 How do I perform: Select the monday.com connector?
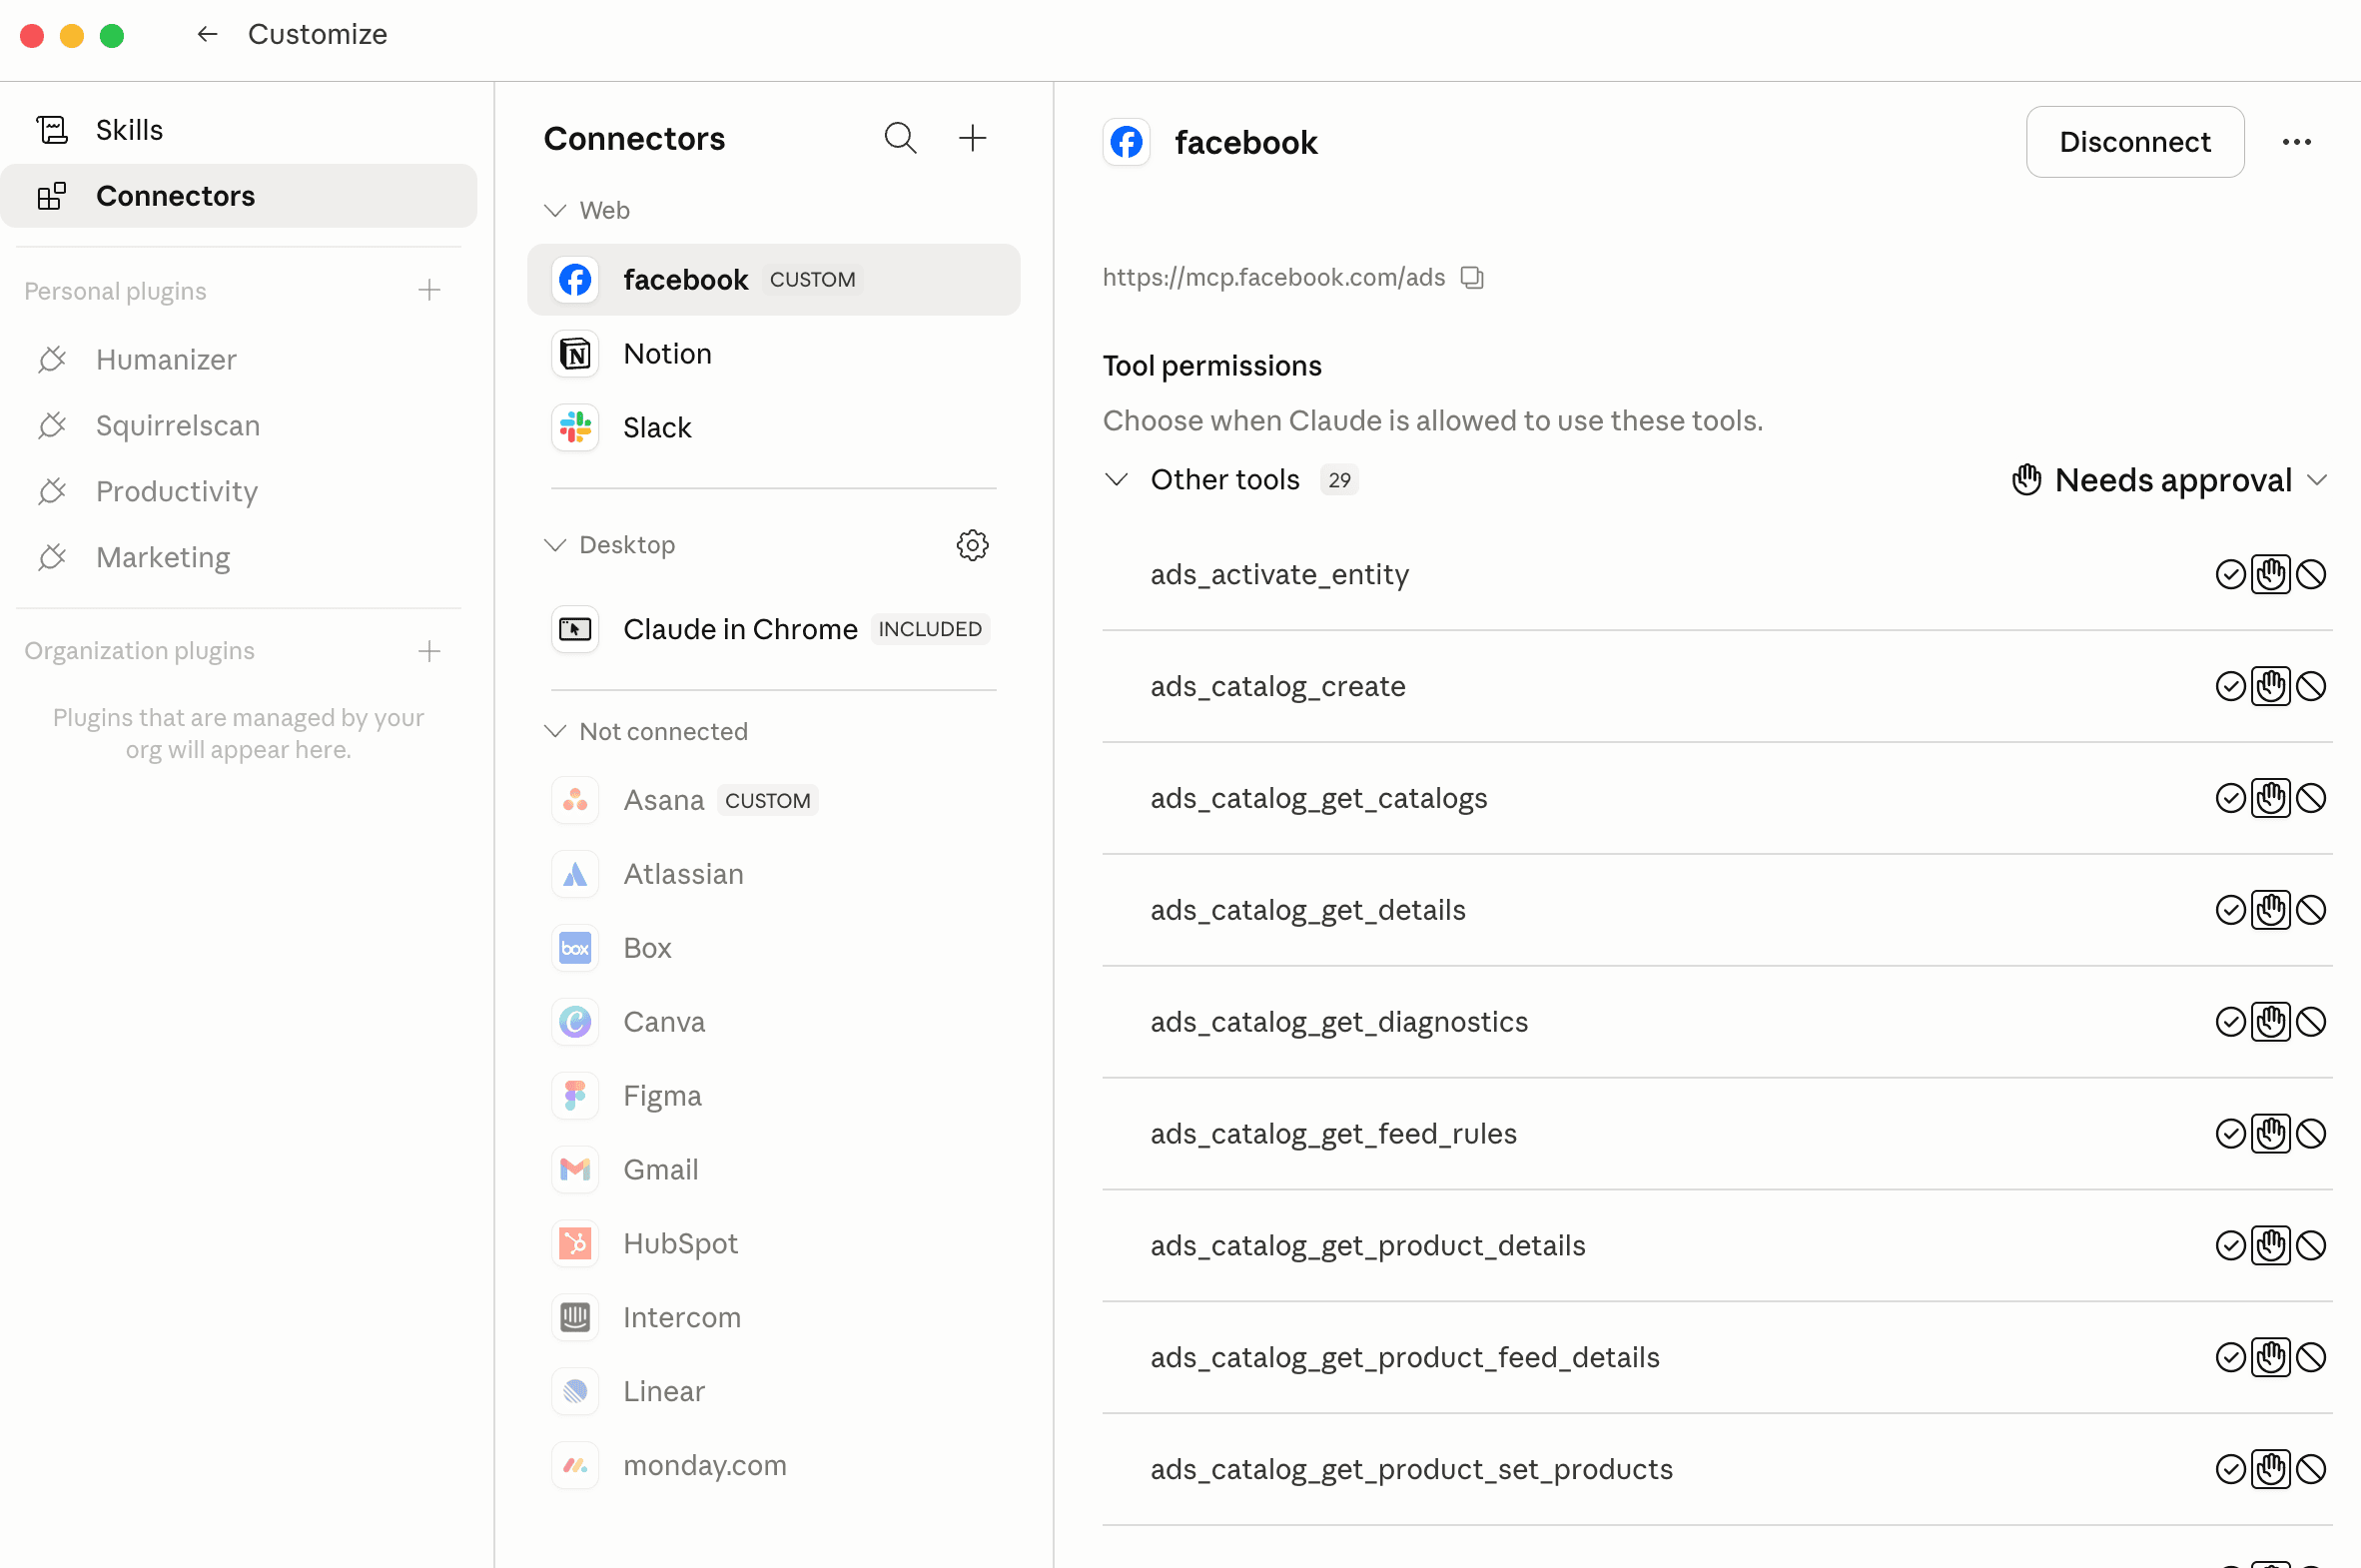pos(773,1466)
